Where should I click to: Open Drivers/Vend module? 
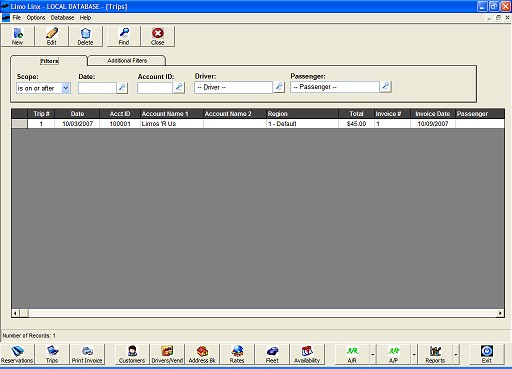tap(167, 354)
